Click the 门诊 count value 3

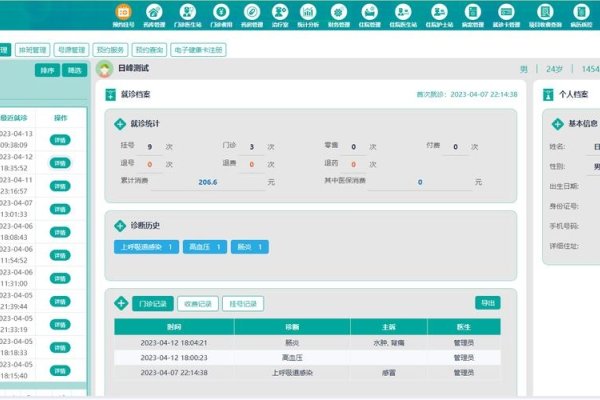(252, 147)
